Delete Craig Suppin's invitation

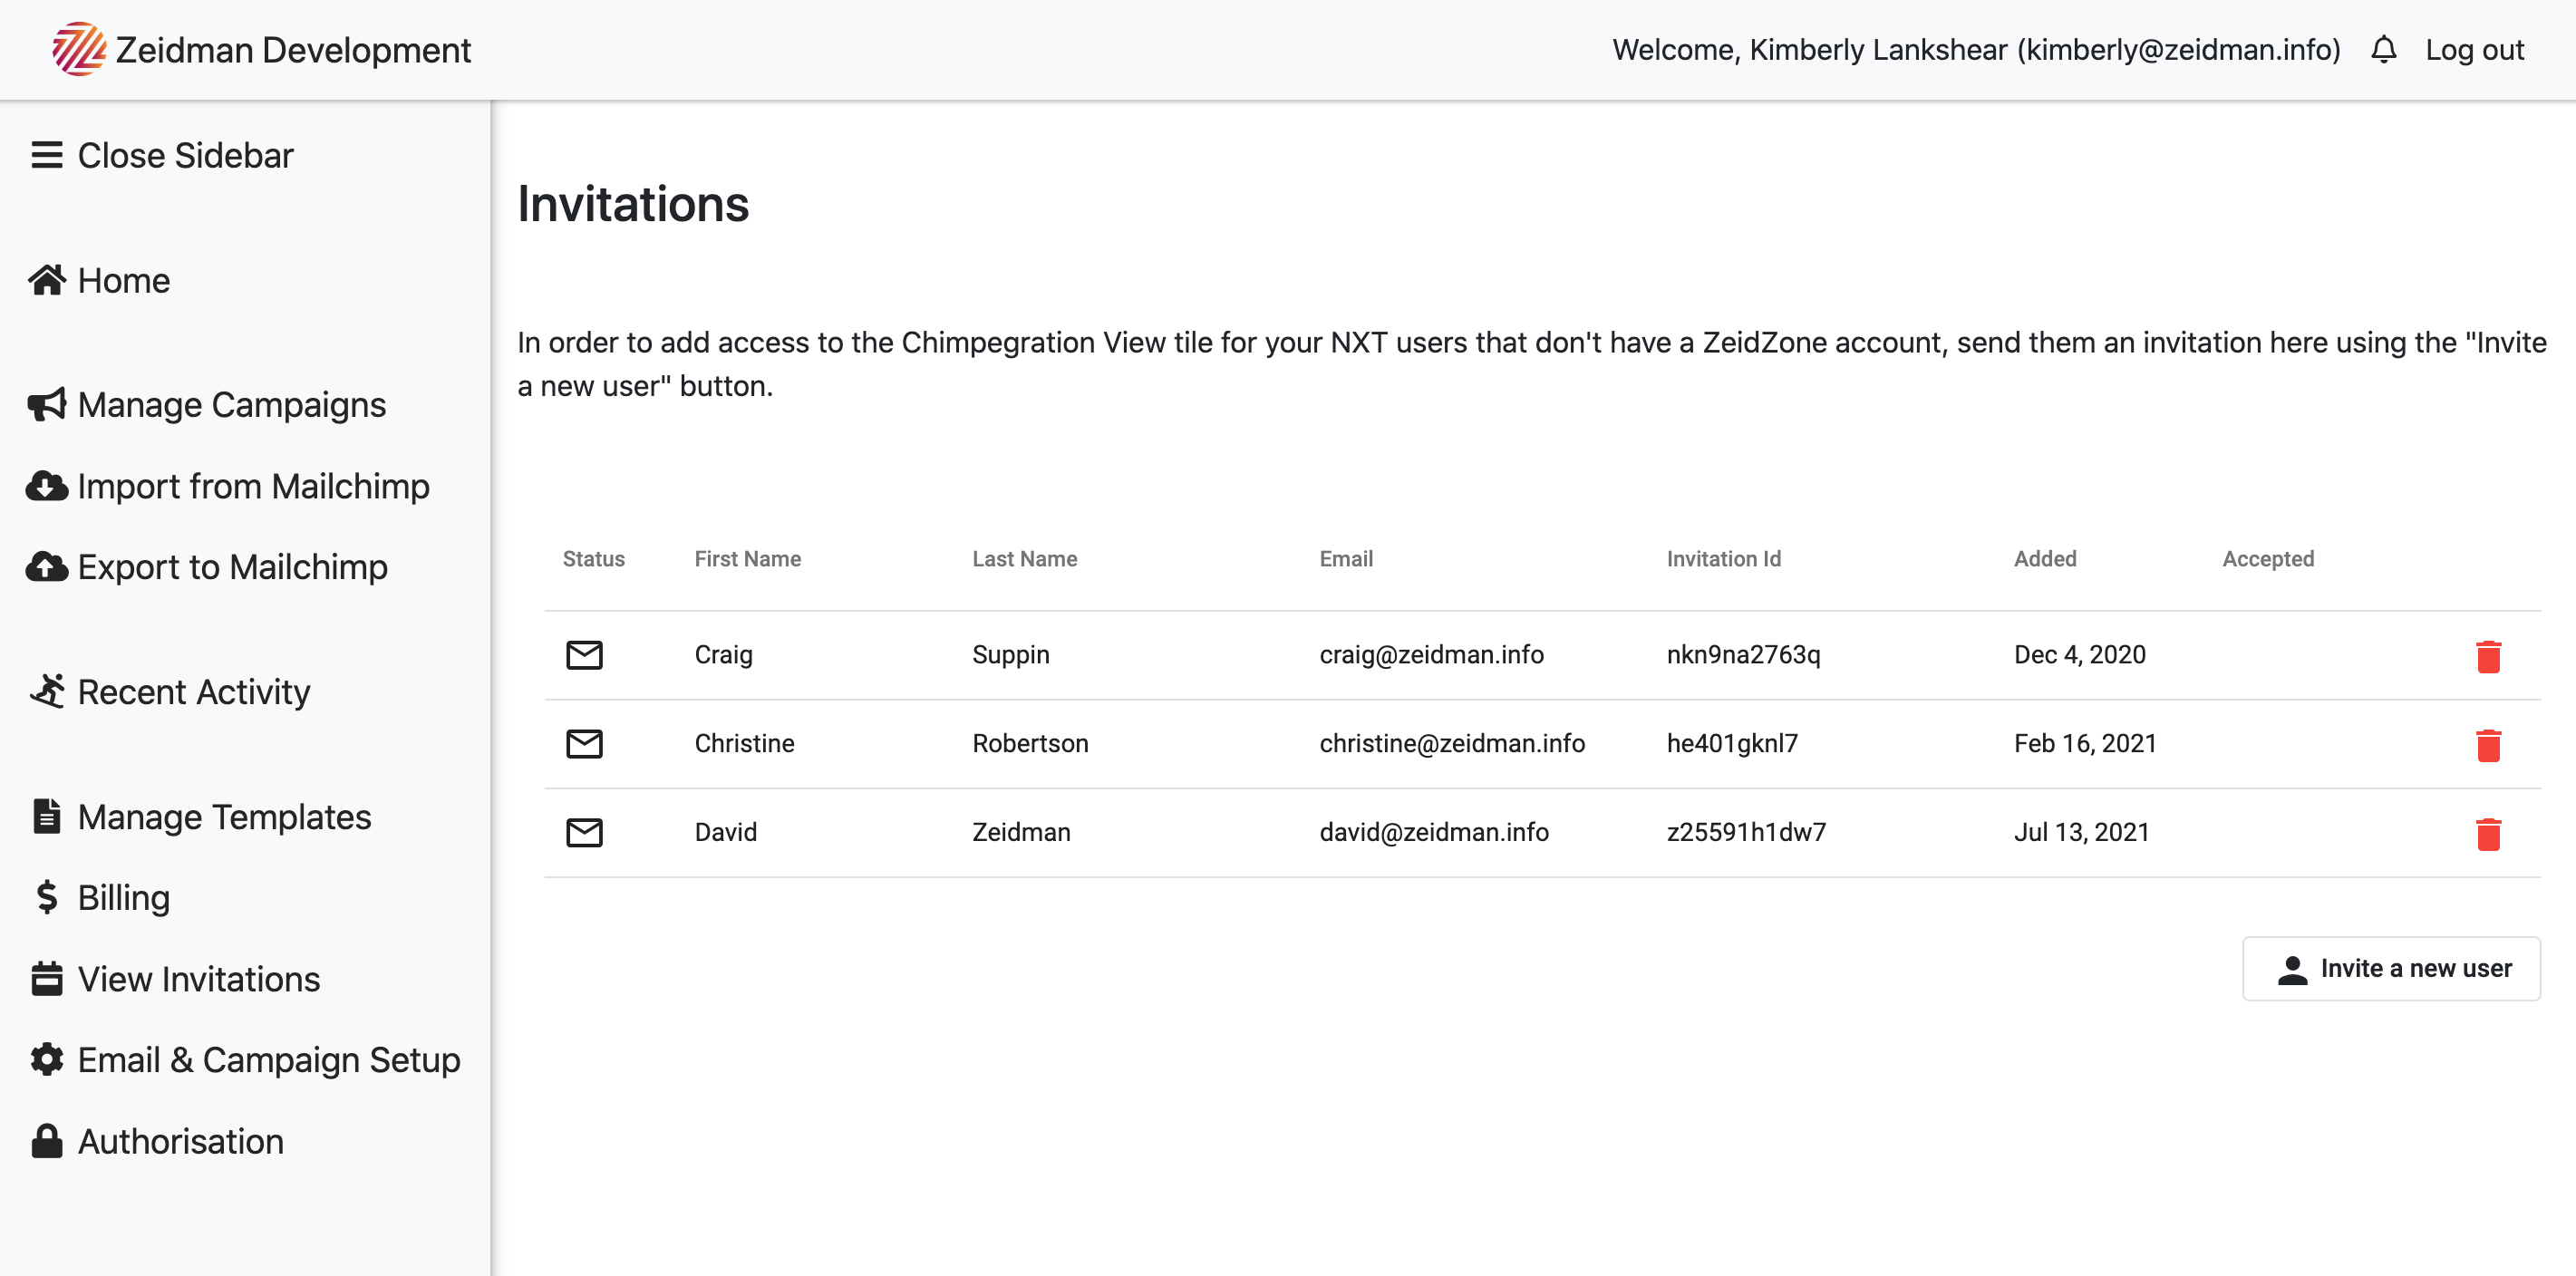point(2488,656)
